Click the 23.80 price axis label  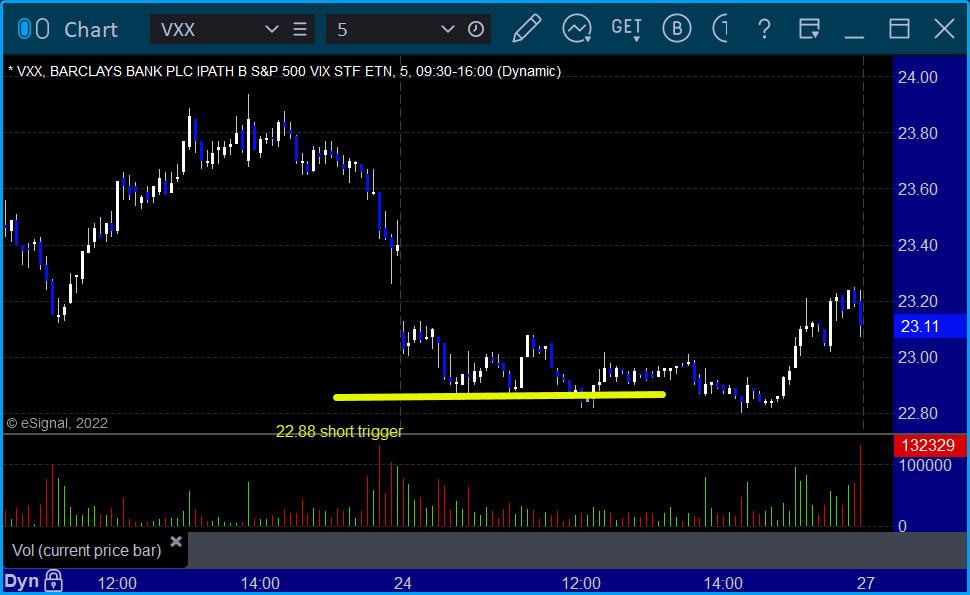click(x=917, y=133)
